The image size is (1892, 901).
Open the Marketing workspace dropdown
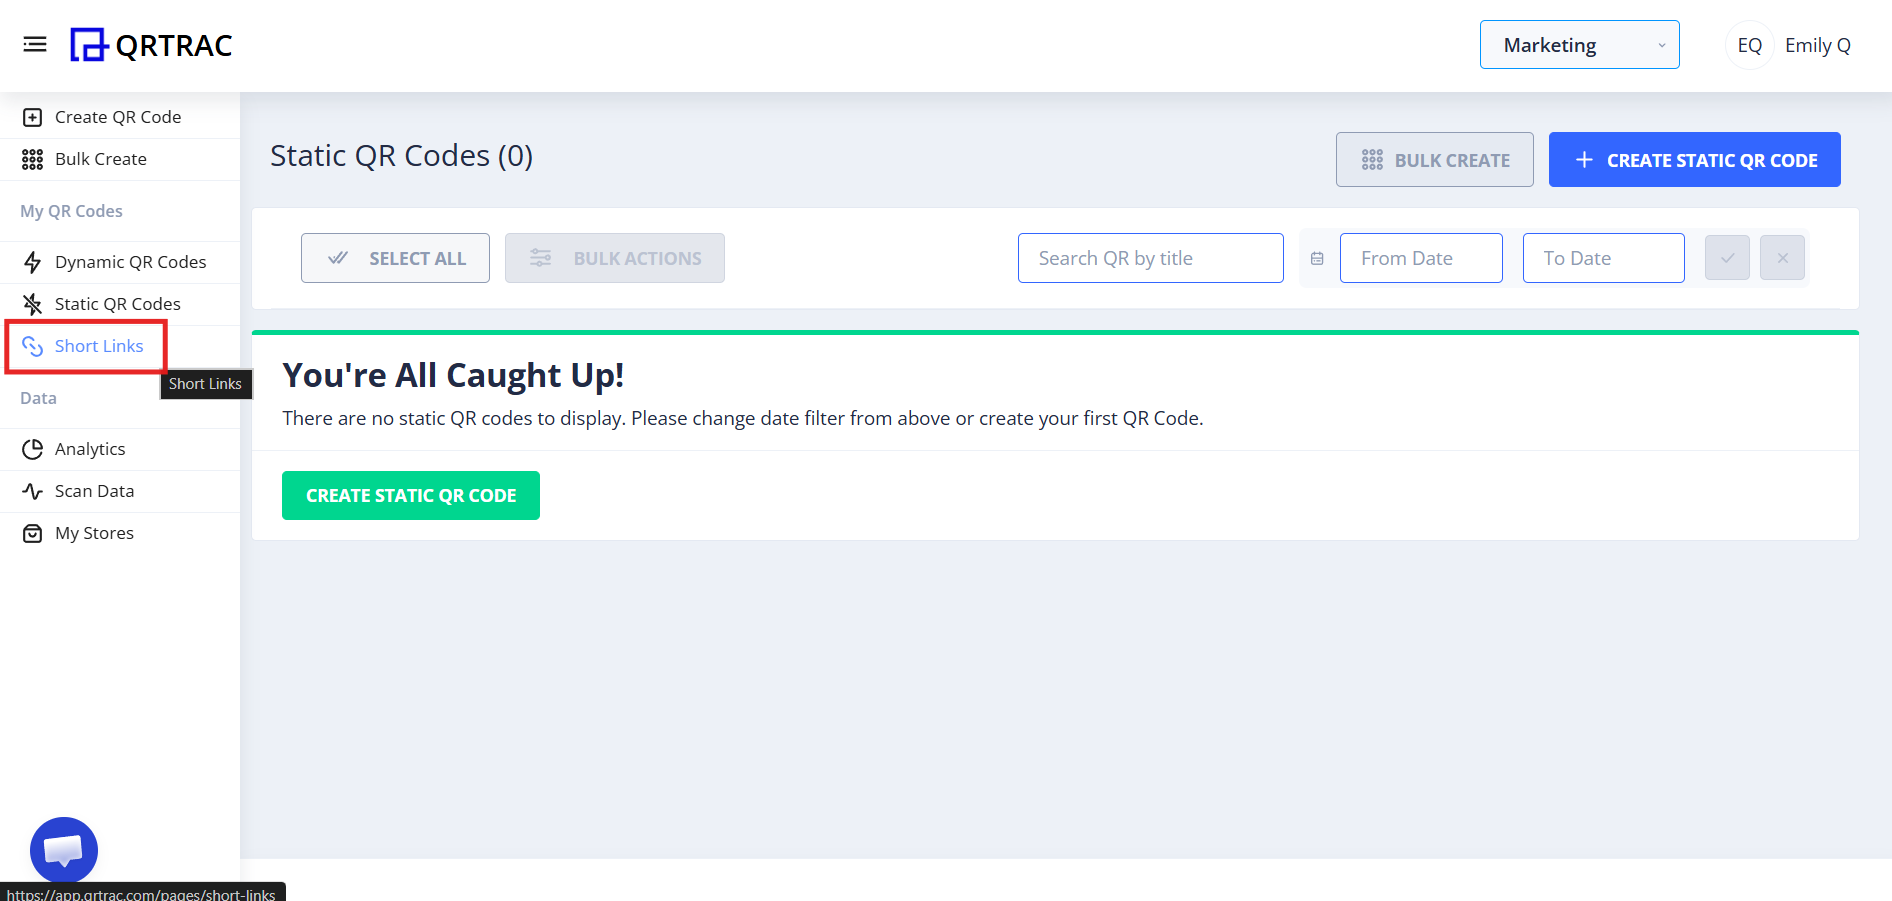(x=1579, y=45)
